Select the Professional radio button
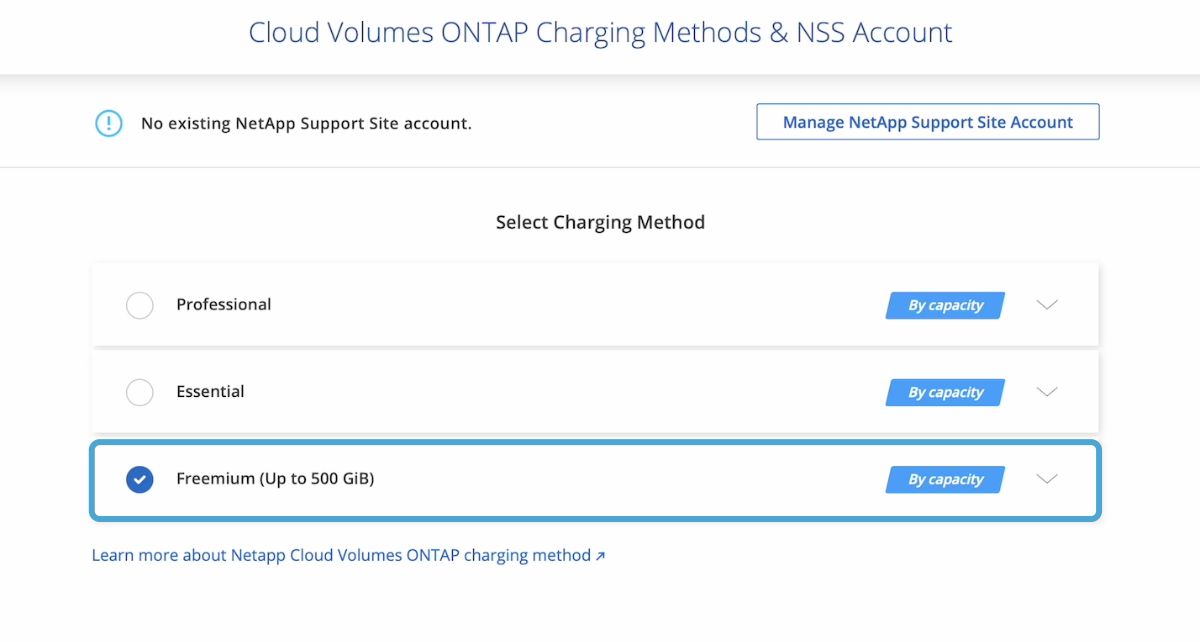Image resolution: width=1200 pixels, height=642 pixels. click(x=140, y=305)
